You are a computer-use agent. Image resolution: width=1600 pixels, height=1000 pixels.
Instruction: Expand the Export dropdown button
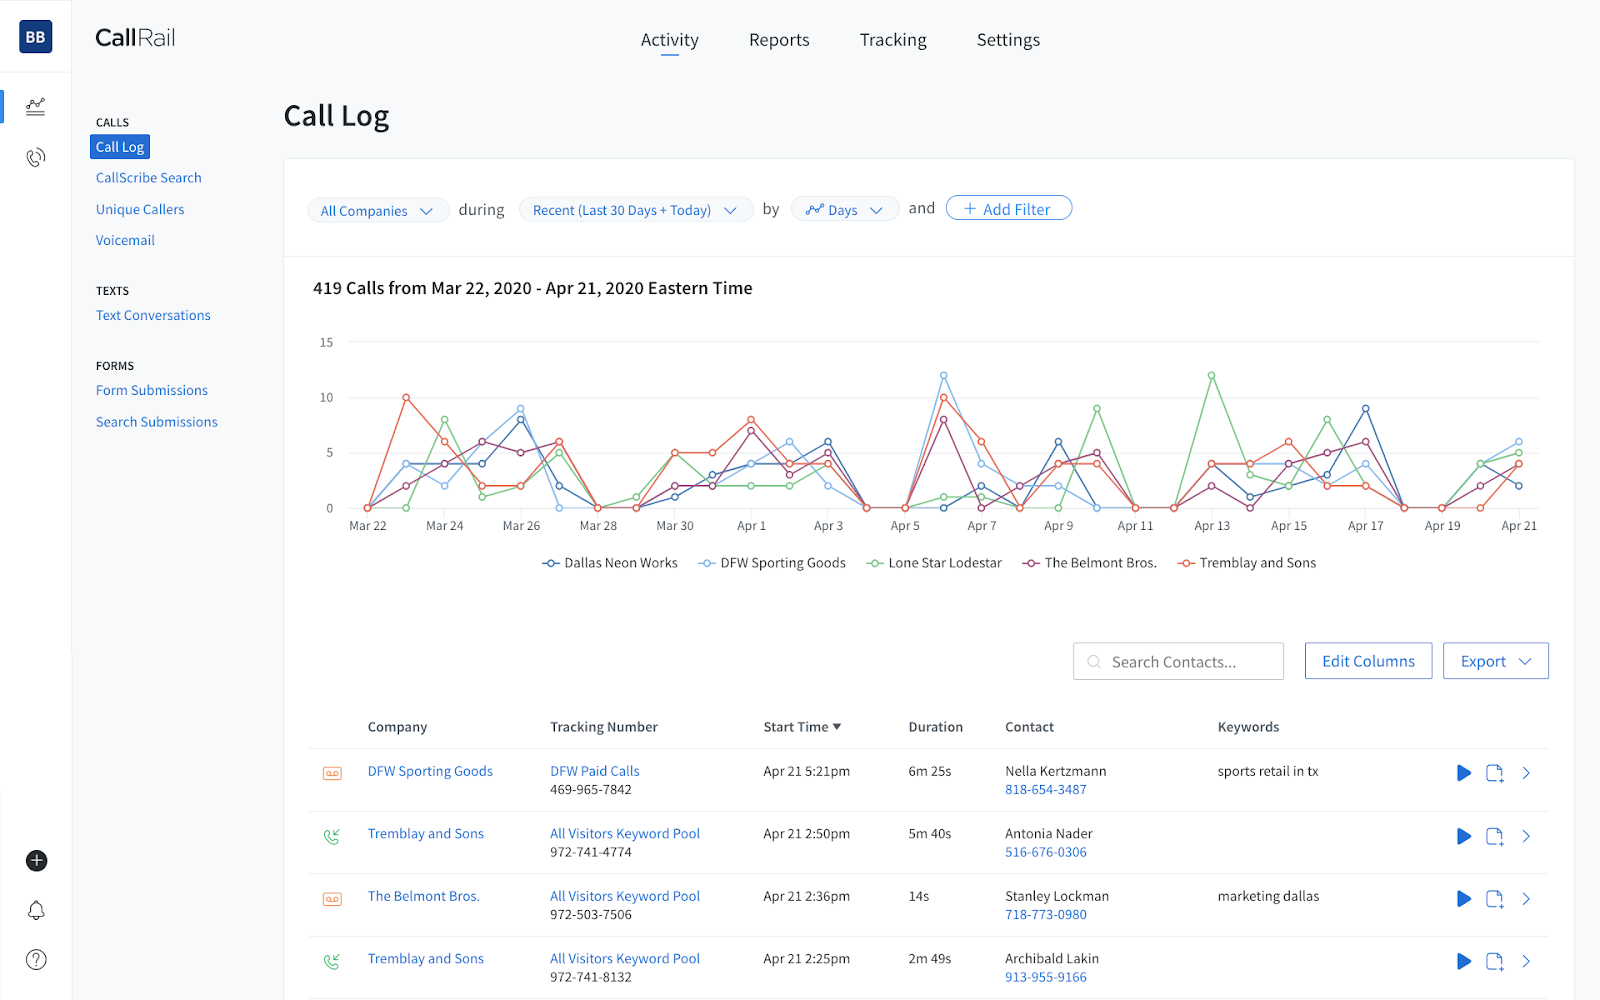pyautogui.click(x=1495, y=661)
